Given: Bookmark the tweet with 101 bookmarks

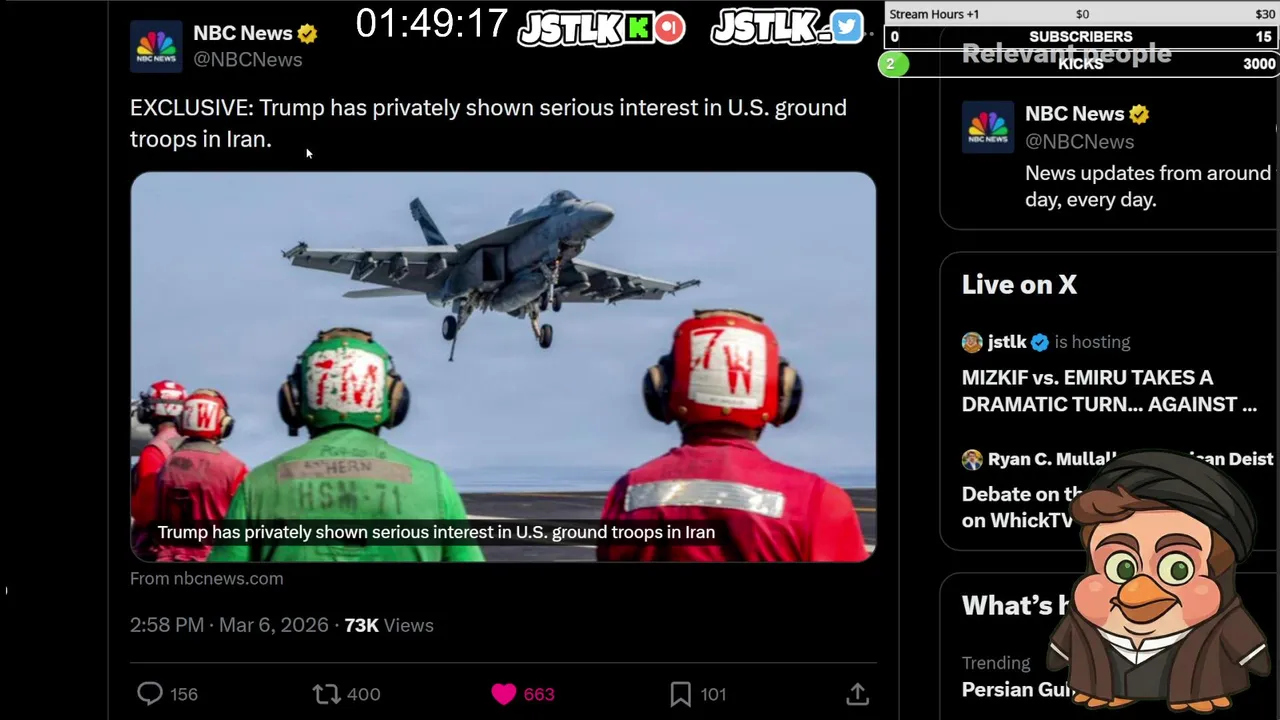Looking at the screenshot, I should coord(681,694).
